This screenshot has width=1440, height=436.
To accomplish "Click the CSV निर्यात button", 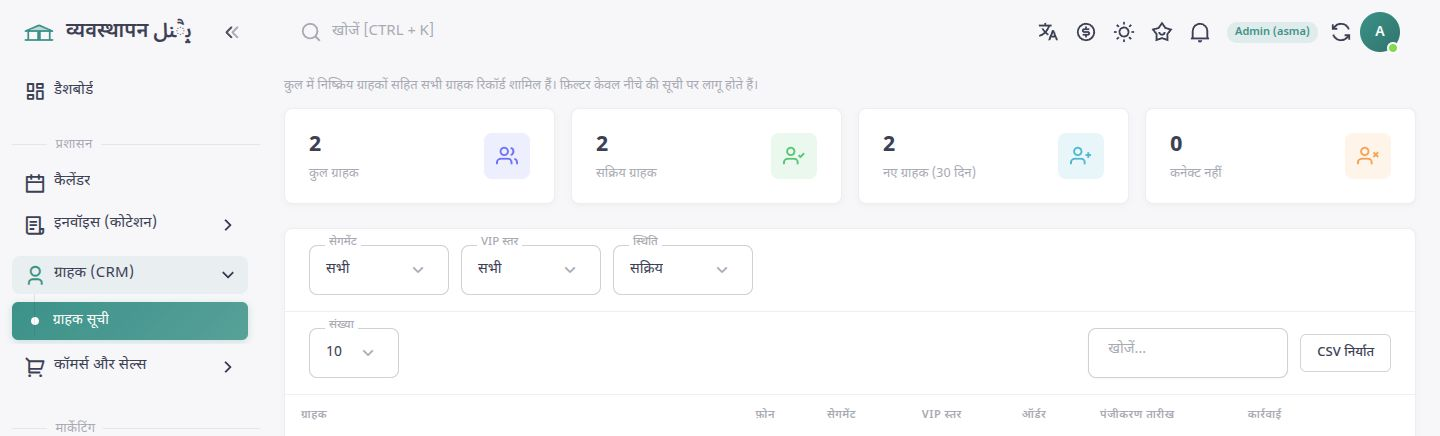I will pos(1345,352).
